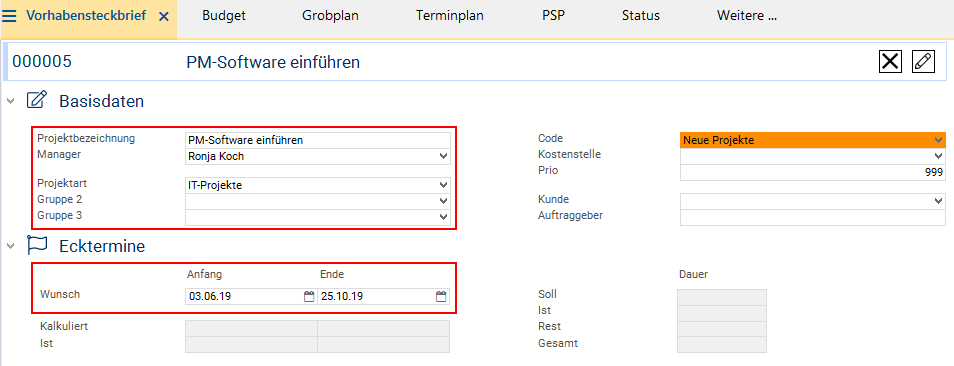Image resolution: width=954 pixels, height=366 pixels.
Task: Click project number 000005
Action: click(42, 61)
